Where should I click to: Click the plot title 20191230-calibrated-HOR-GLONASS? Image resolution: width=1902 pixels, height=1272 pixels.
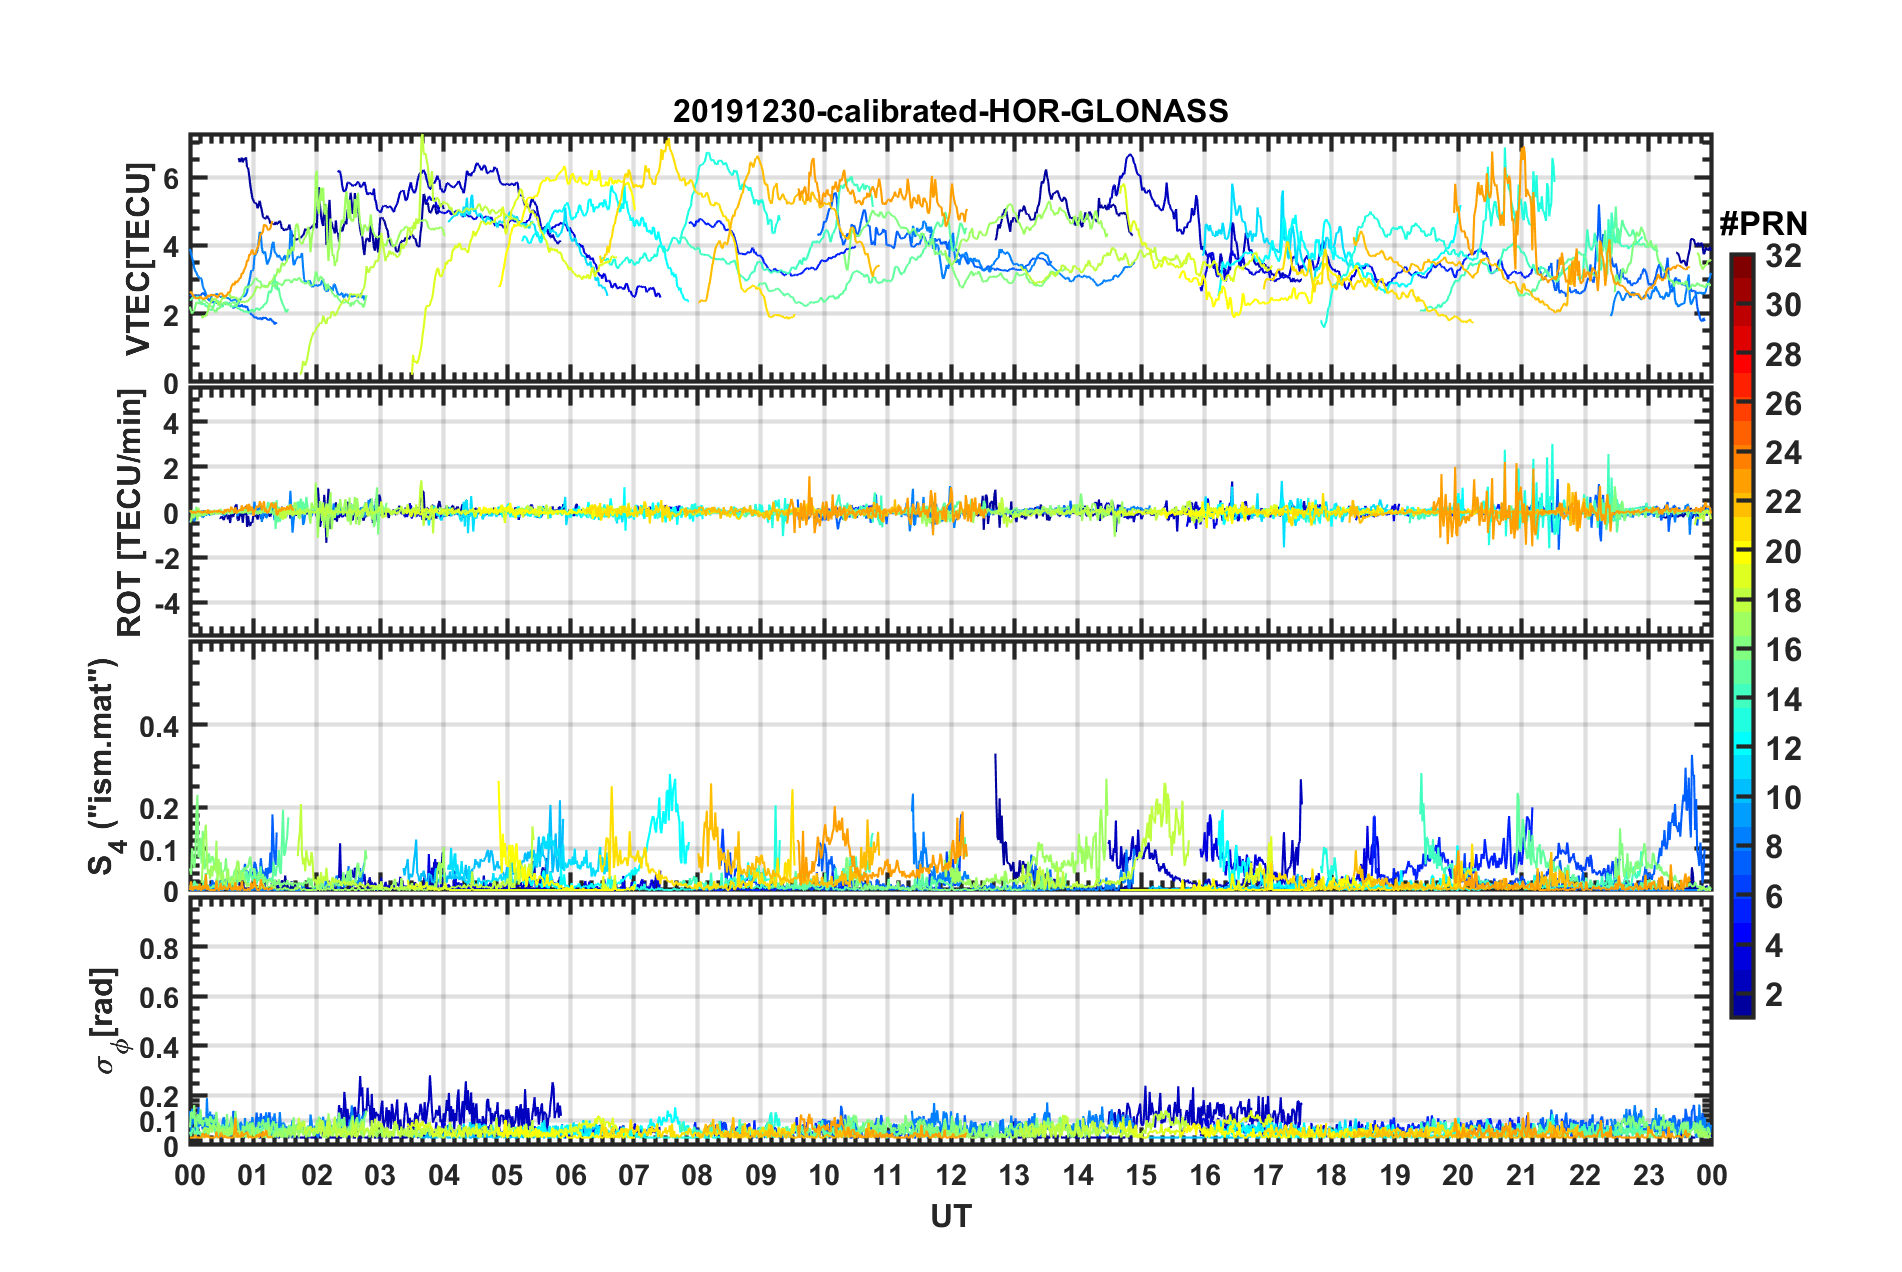point(950,111)
